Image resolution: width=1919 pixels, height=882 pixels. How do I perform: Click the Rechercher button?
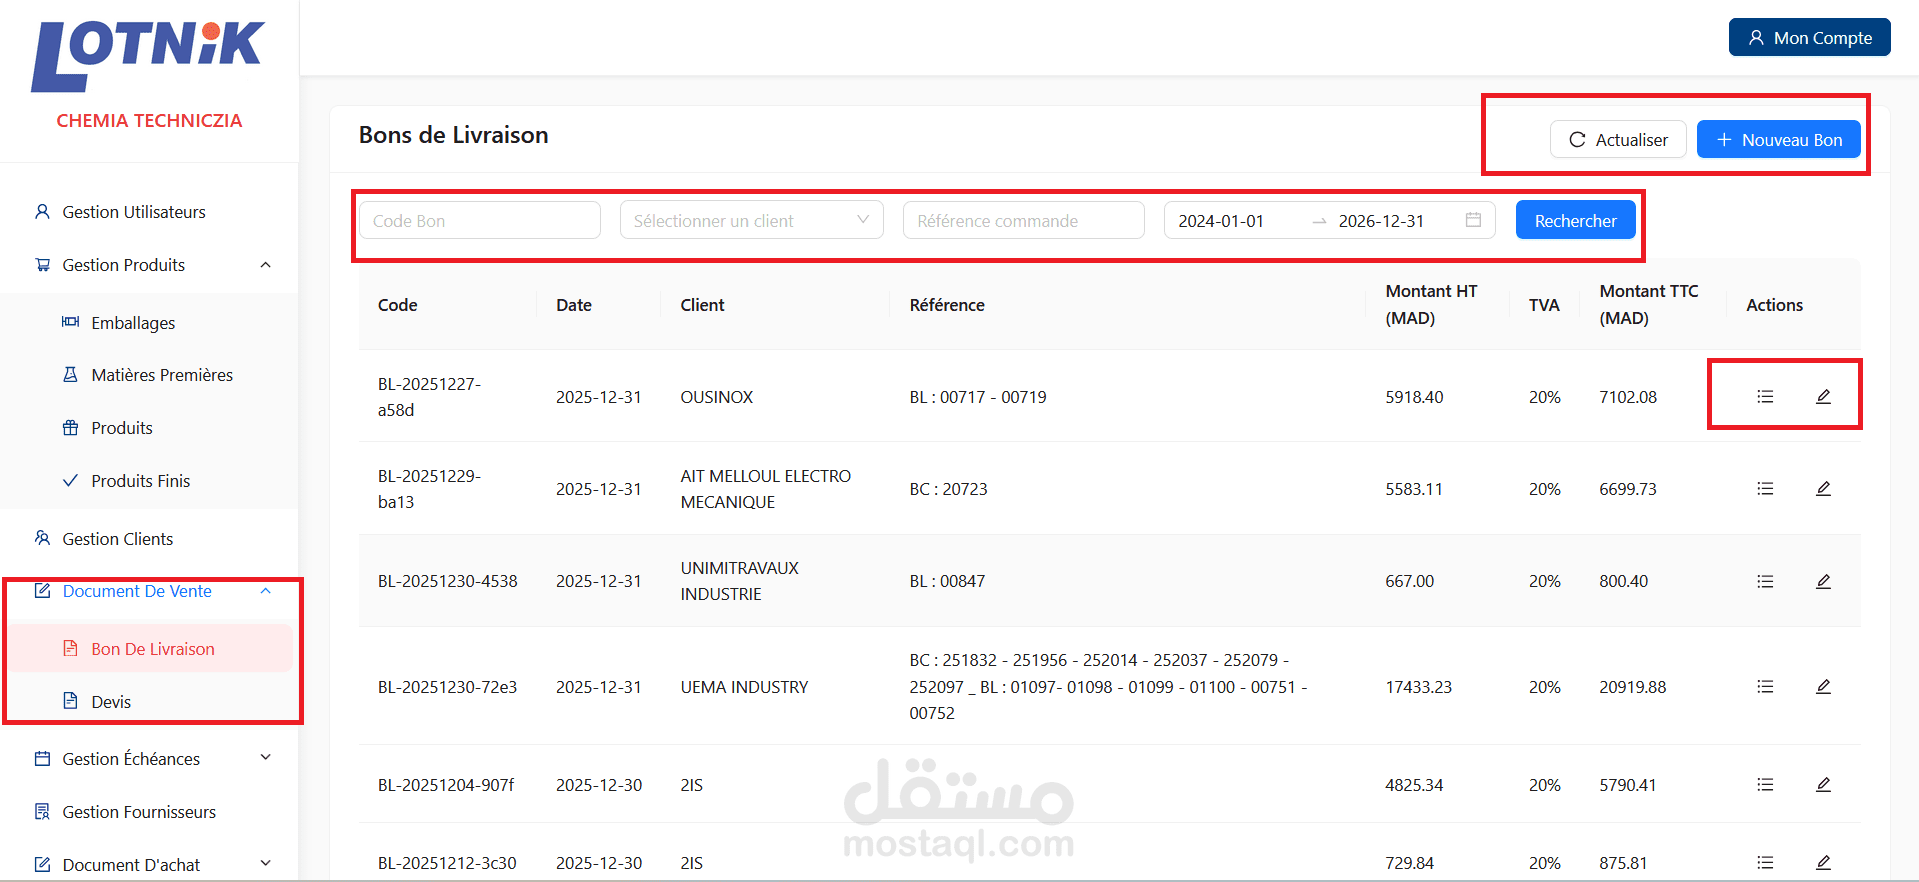(x=1575, y=220)
